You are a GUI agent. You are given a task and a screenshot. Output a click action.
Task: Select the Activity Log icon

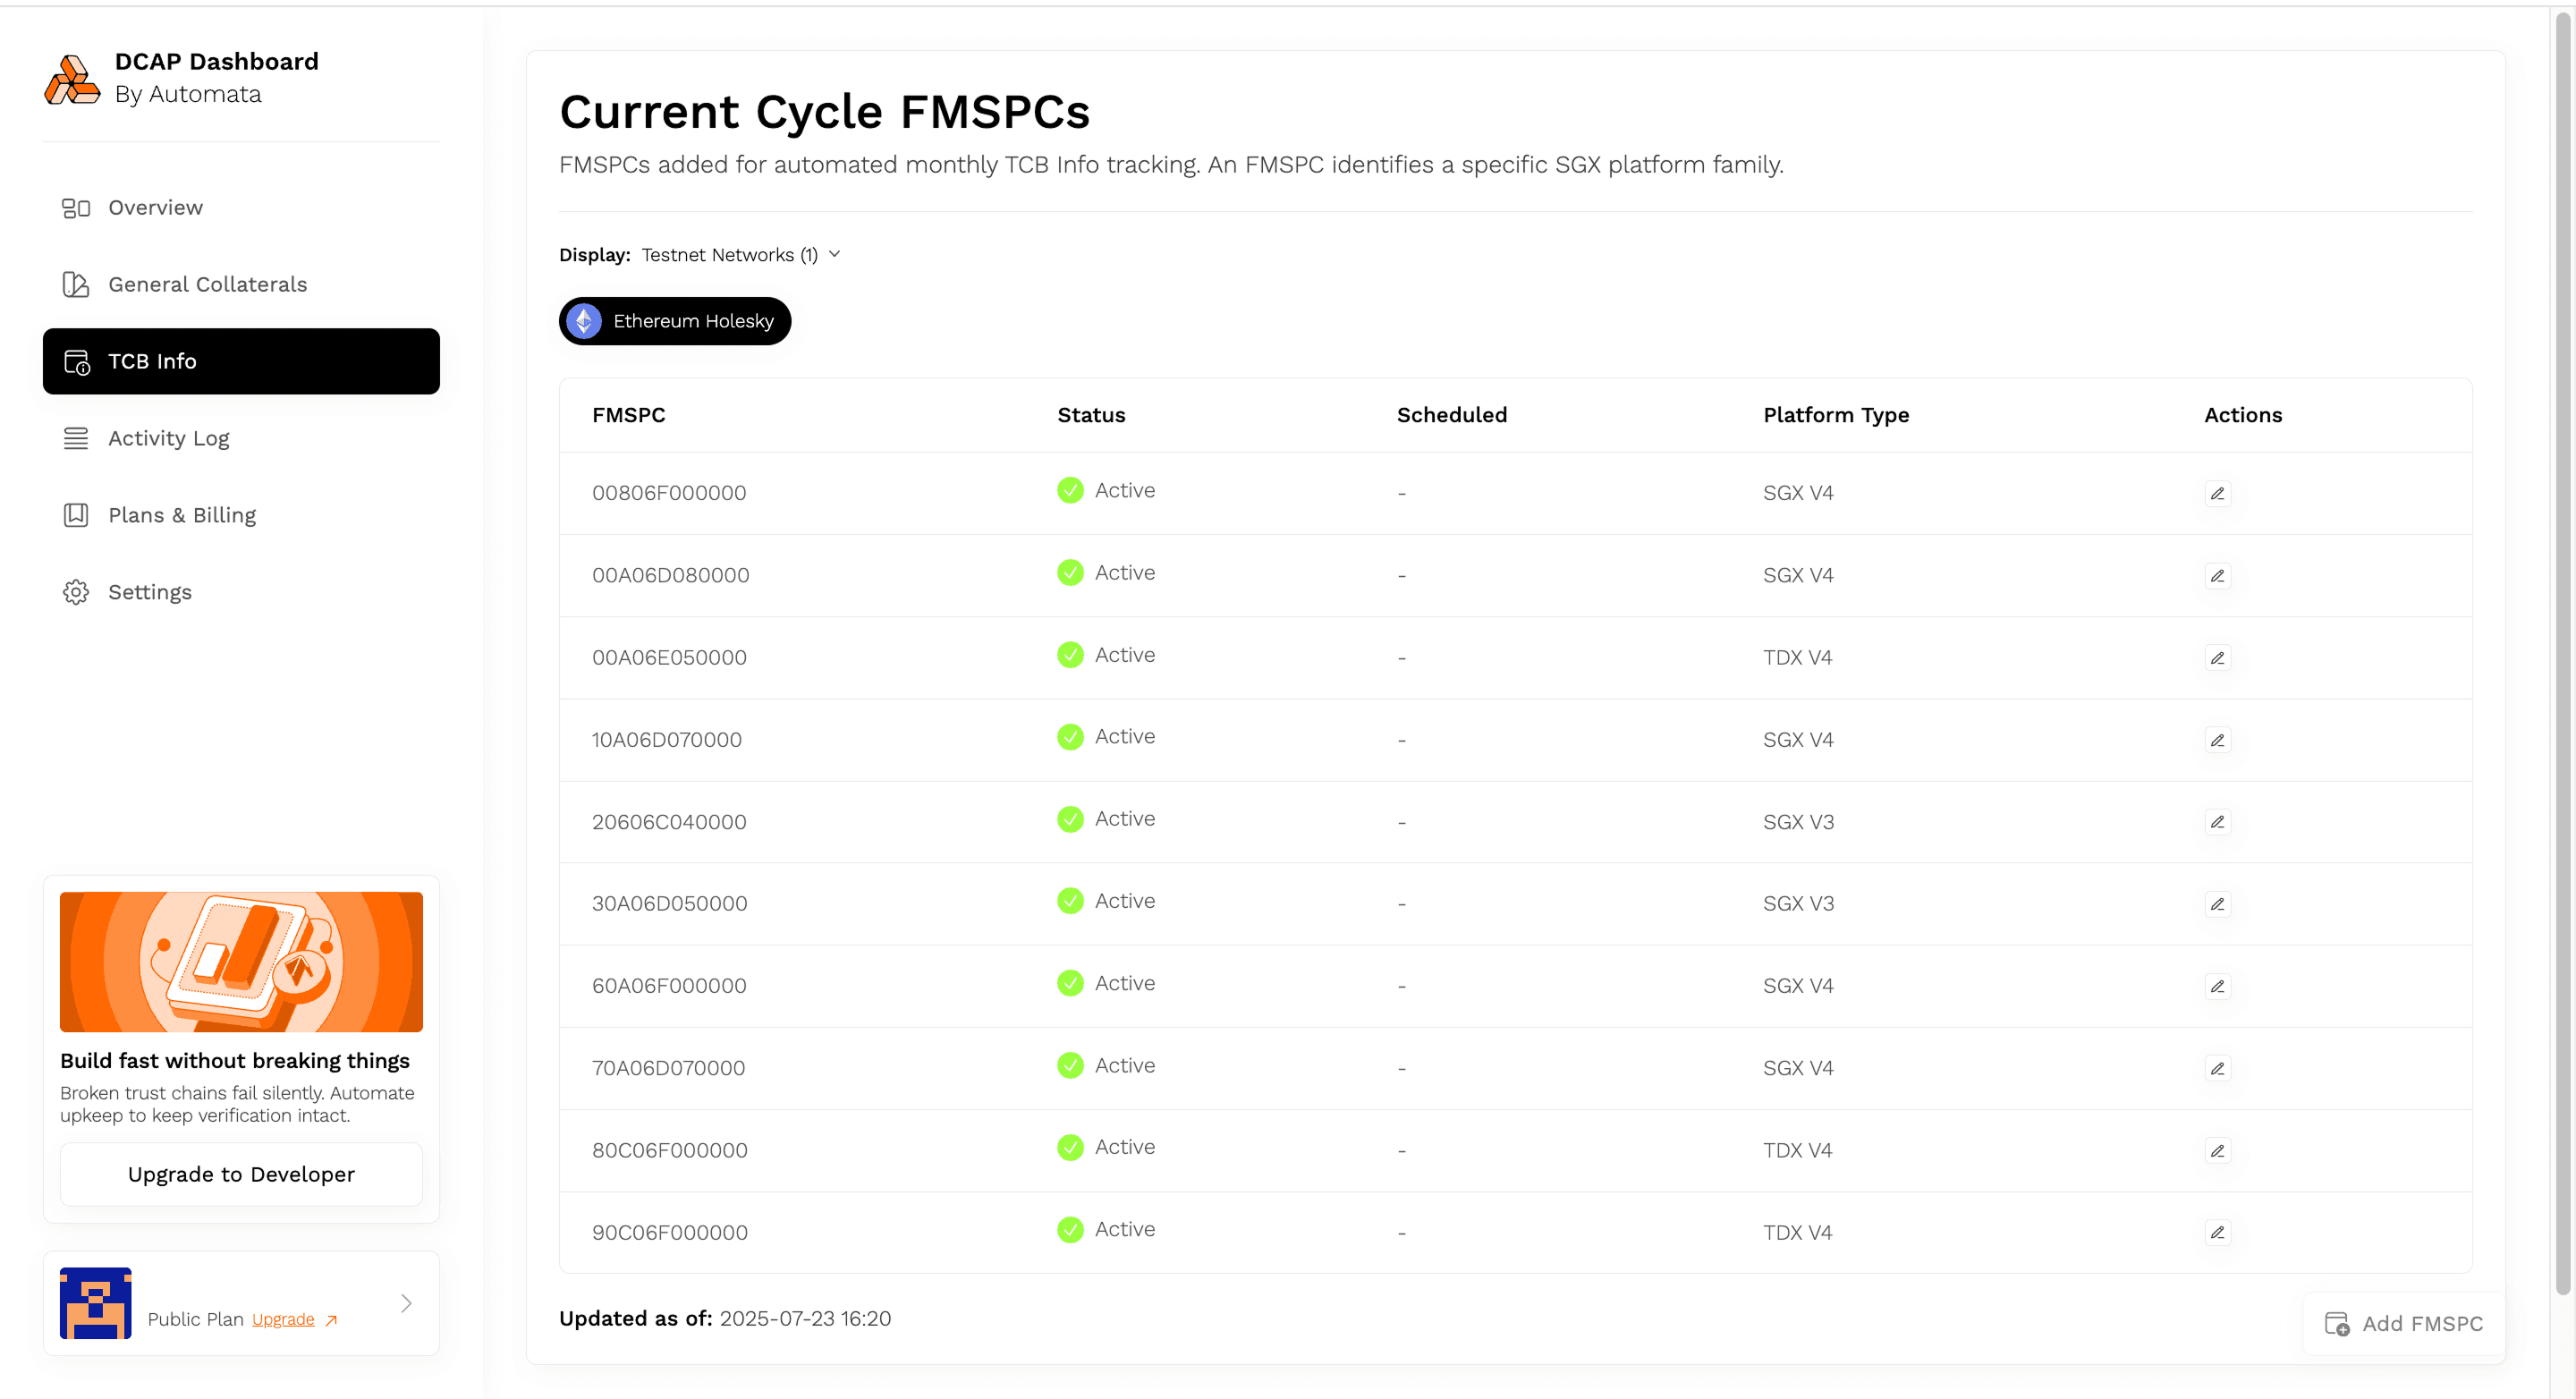tap(76, 438)
